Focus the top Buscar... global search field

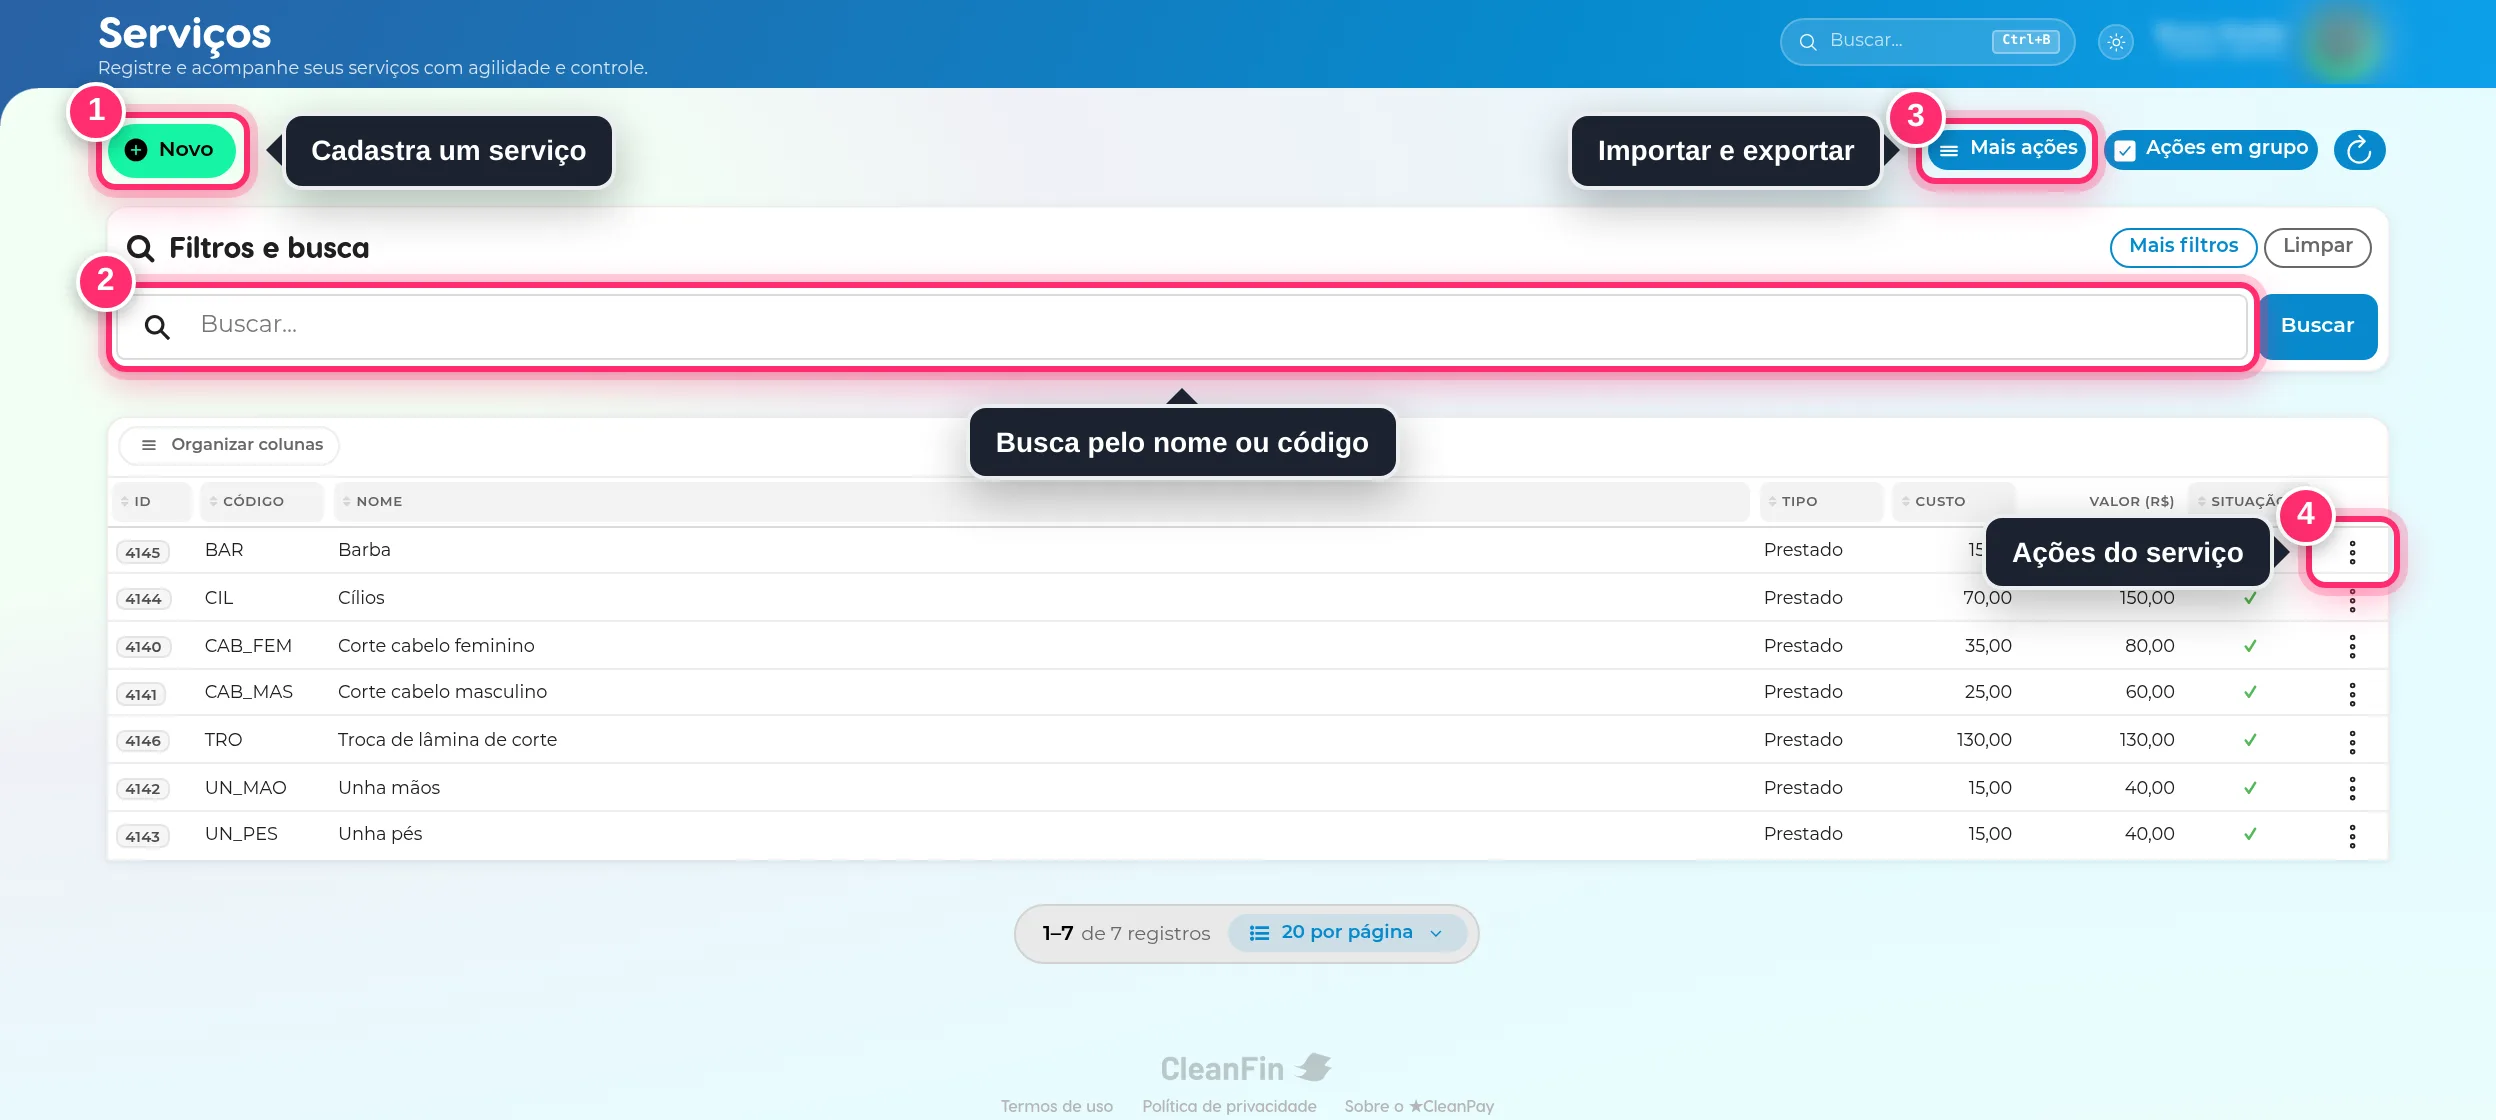click(x=1926, y=41)
